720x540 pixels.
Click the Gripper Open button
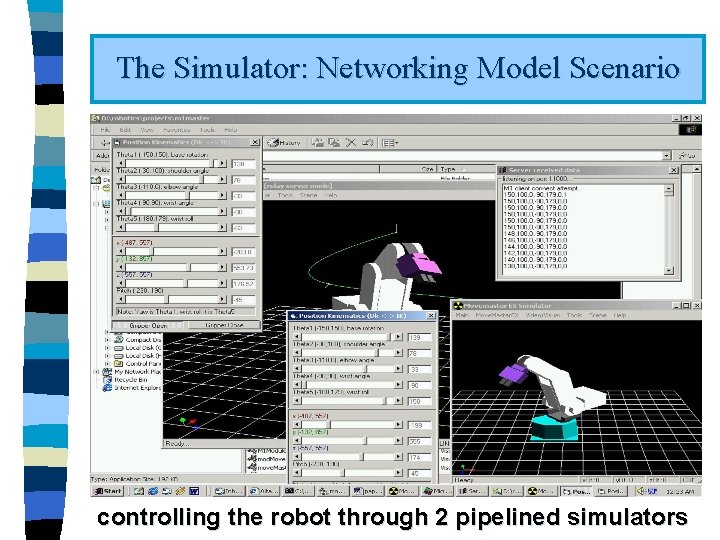148,325
